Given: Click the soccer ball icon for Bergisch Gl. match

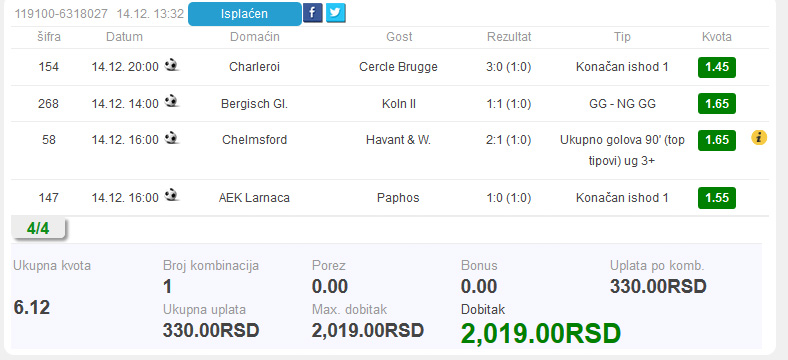Looking at the screenshot, I should pyautogui.click(x=171, y=102).
